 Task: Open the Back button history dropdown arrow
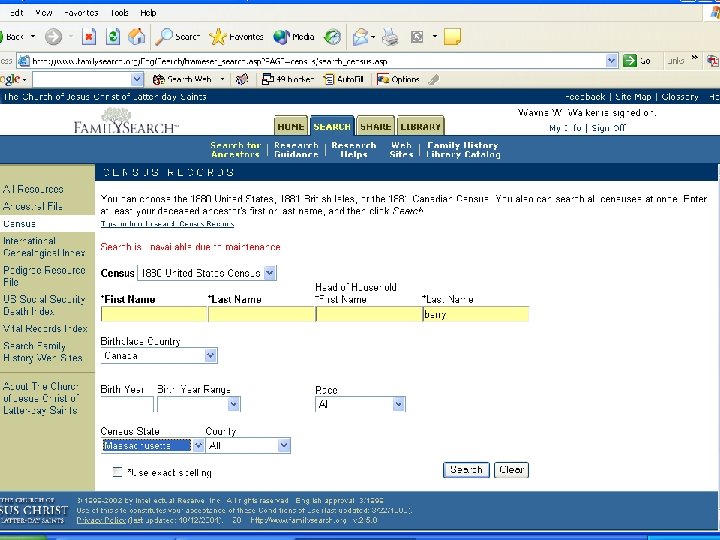pyautogui.click(x=33, y=37)
